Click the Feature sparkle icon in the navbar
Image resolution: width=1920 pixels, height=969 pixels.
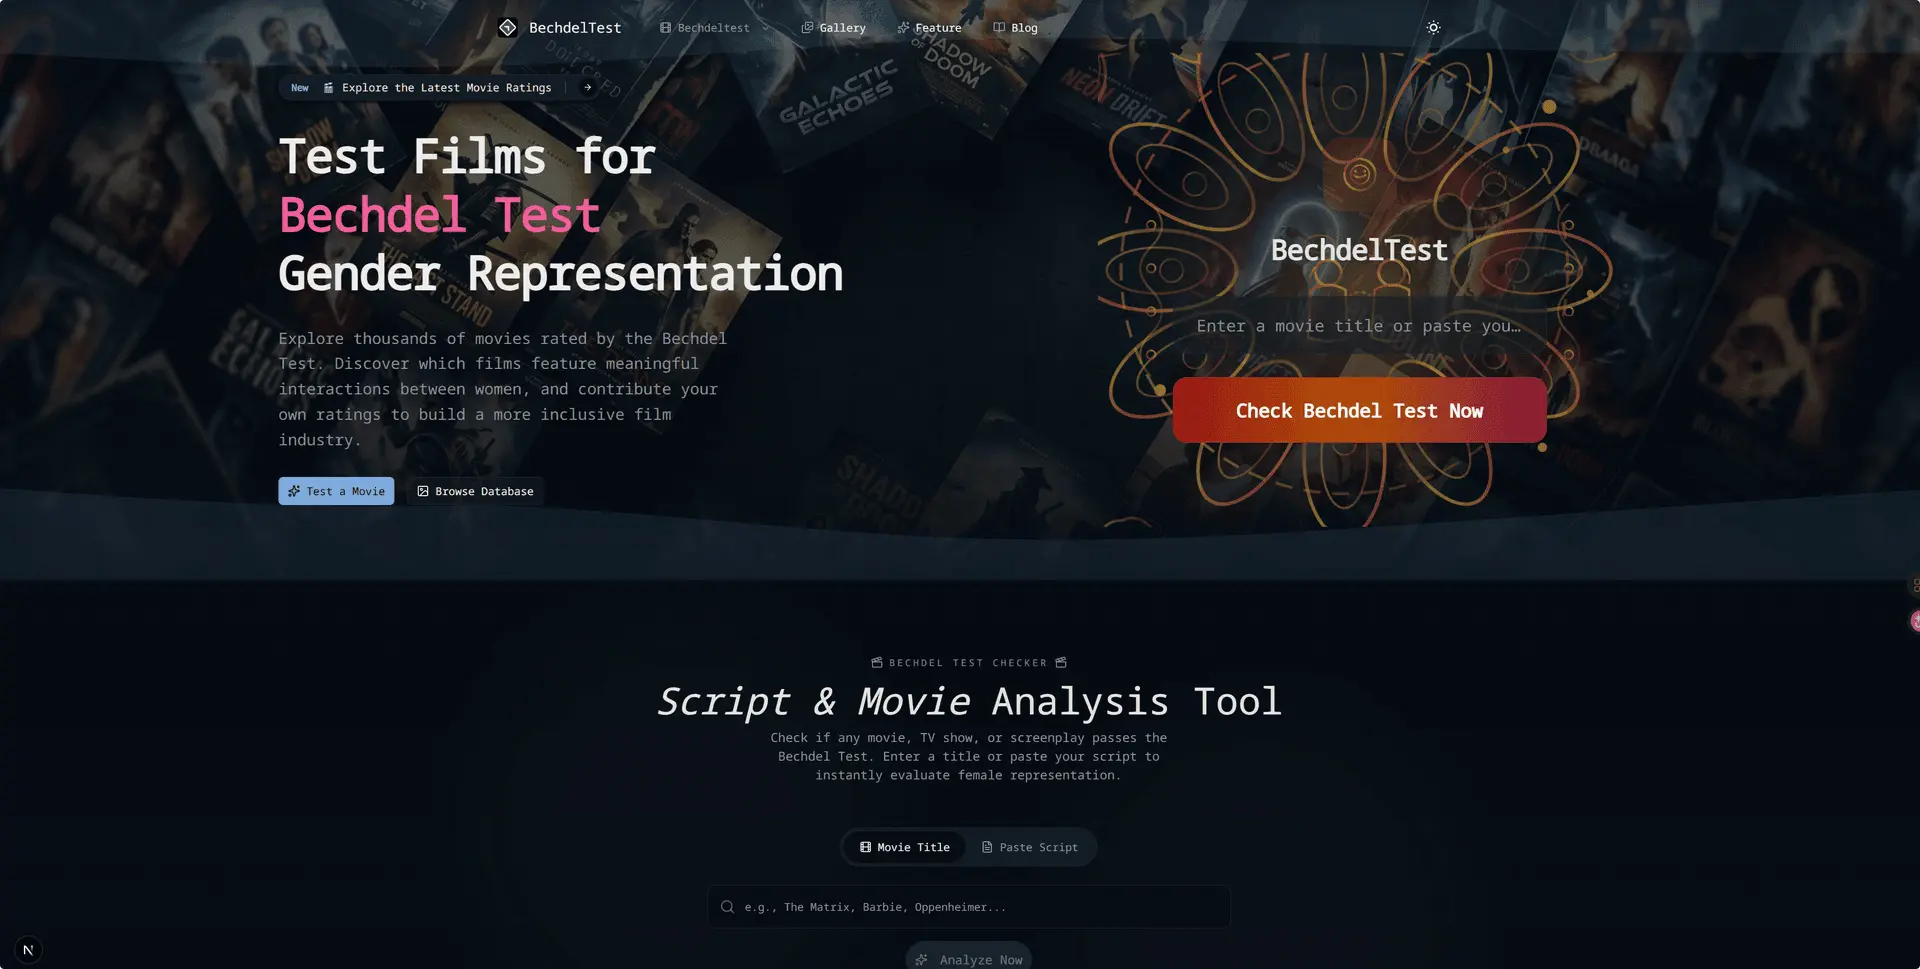[903, 28]
